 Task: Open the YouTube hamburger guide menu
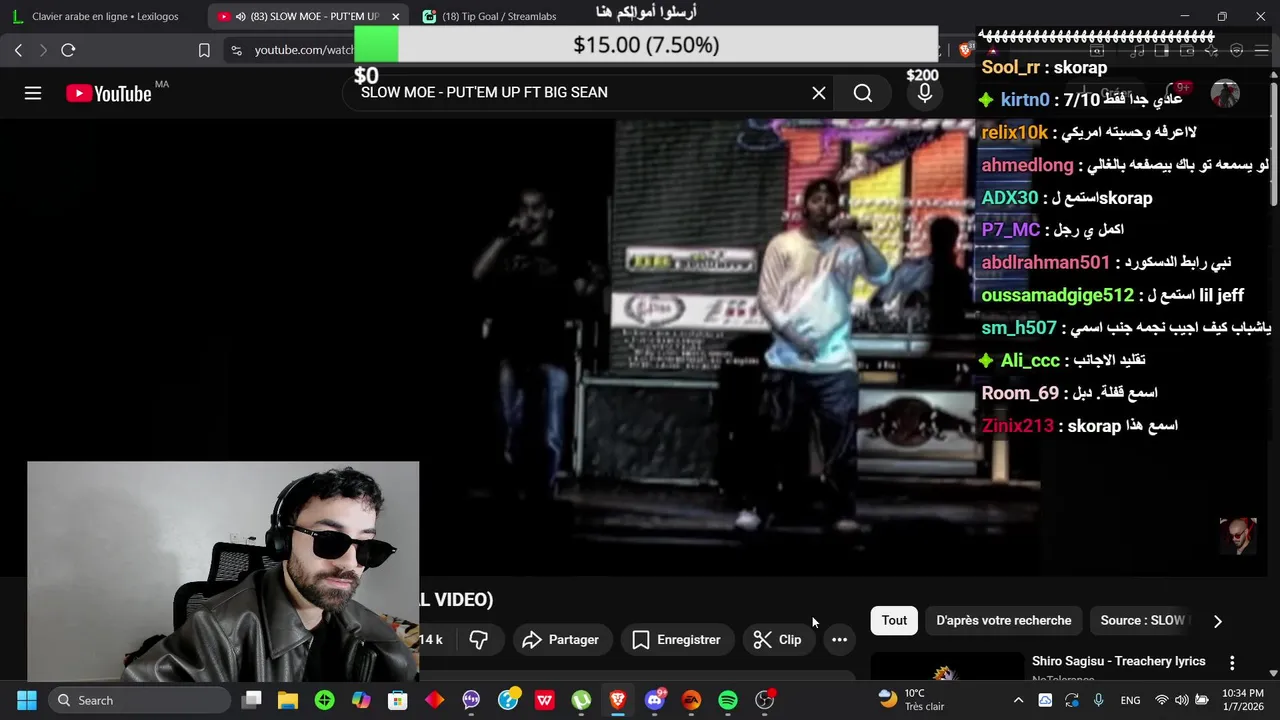(33, 93)
